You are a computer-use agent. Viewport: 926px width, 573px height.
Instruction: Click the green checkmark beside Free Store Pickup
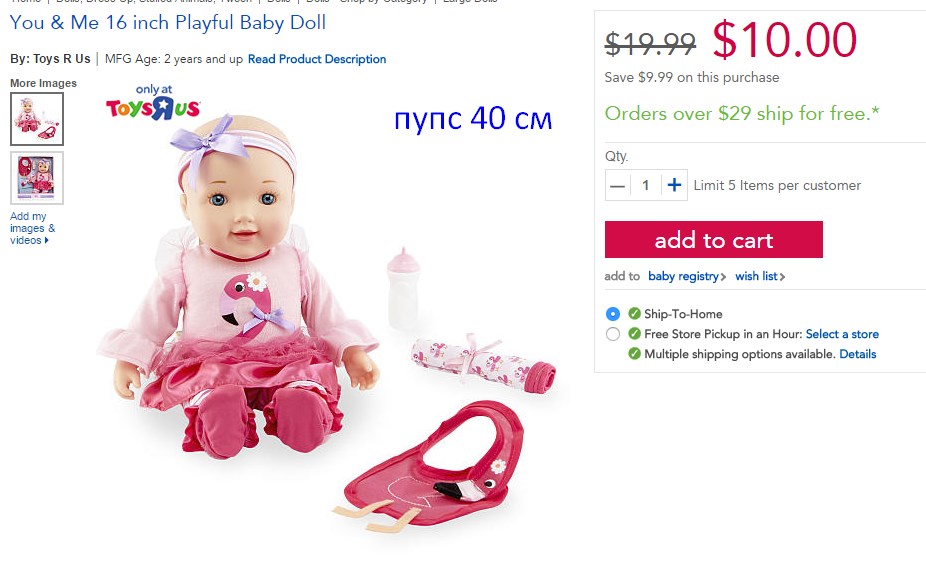[x=634, y=334]
